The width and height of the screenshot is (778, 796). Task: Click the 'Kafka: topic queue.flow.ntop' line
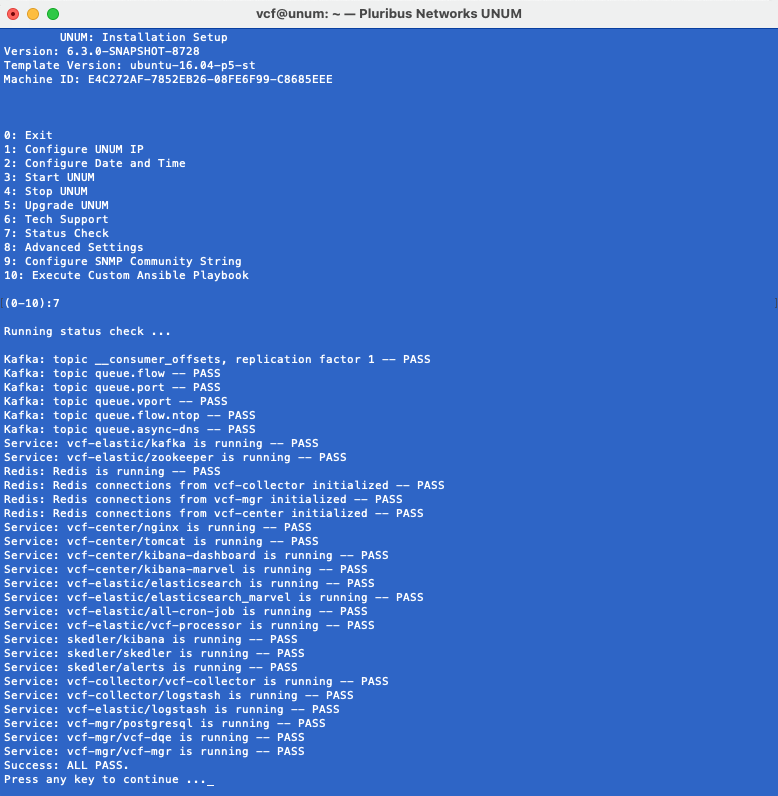point(129,415)
